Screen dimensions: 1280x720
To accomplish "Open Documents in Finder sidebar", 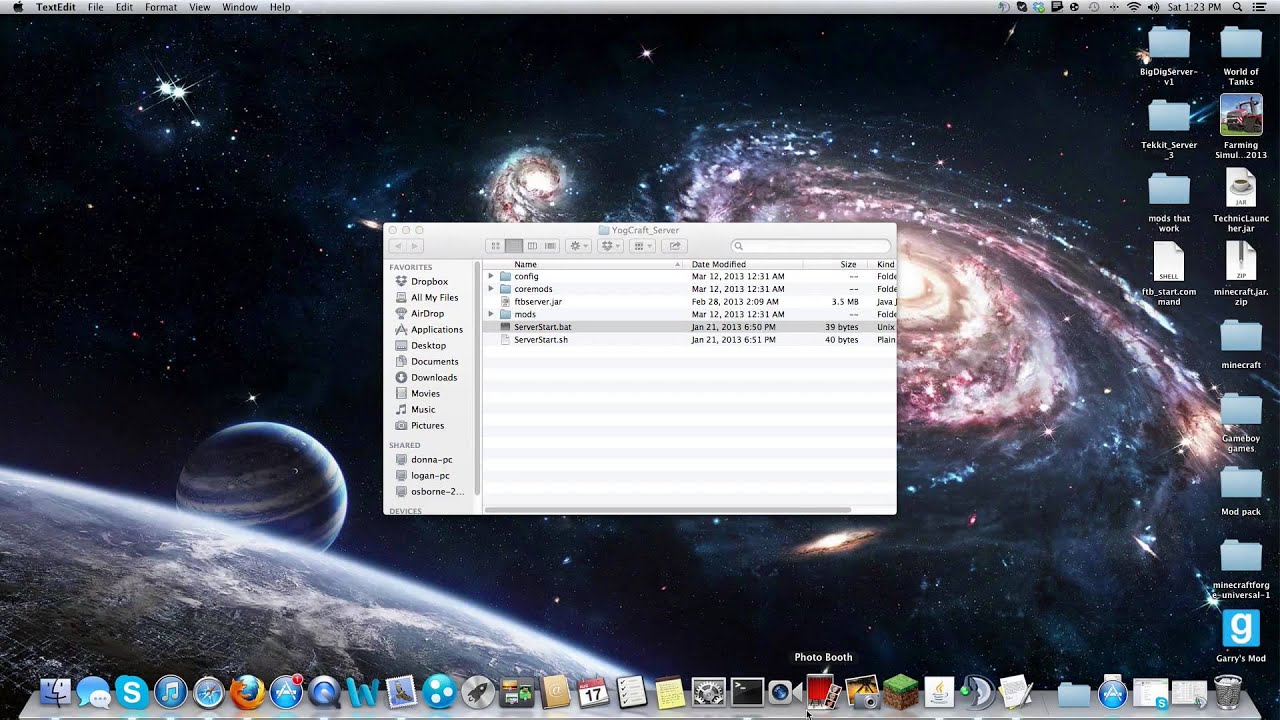I will click(x=434, y=362).
